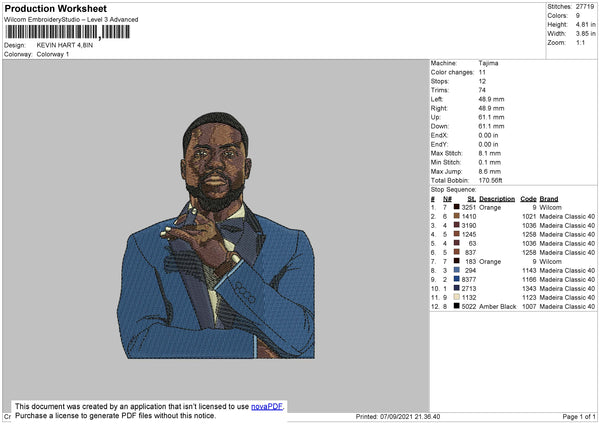The image size is (600, 424).
Task: Click code 1343 in the stop sequence
Action: [529, 289]
